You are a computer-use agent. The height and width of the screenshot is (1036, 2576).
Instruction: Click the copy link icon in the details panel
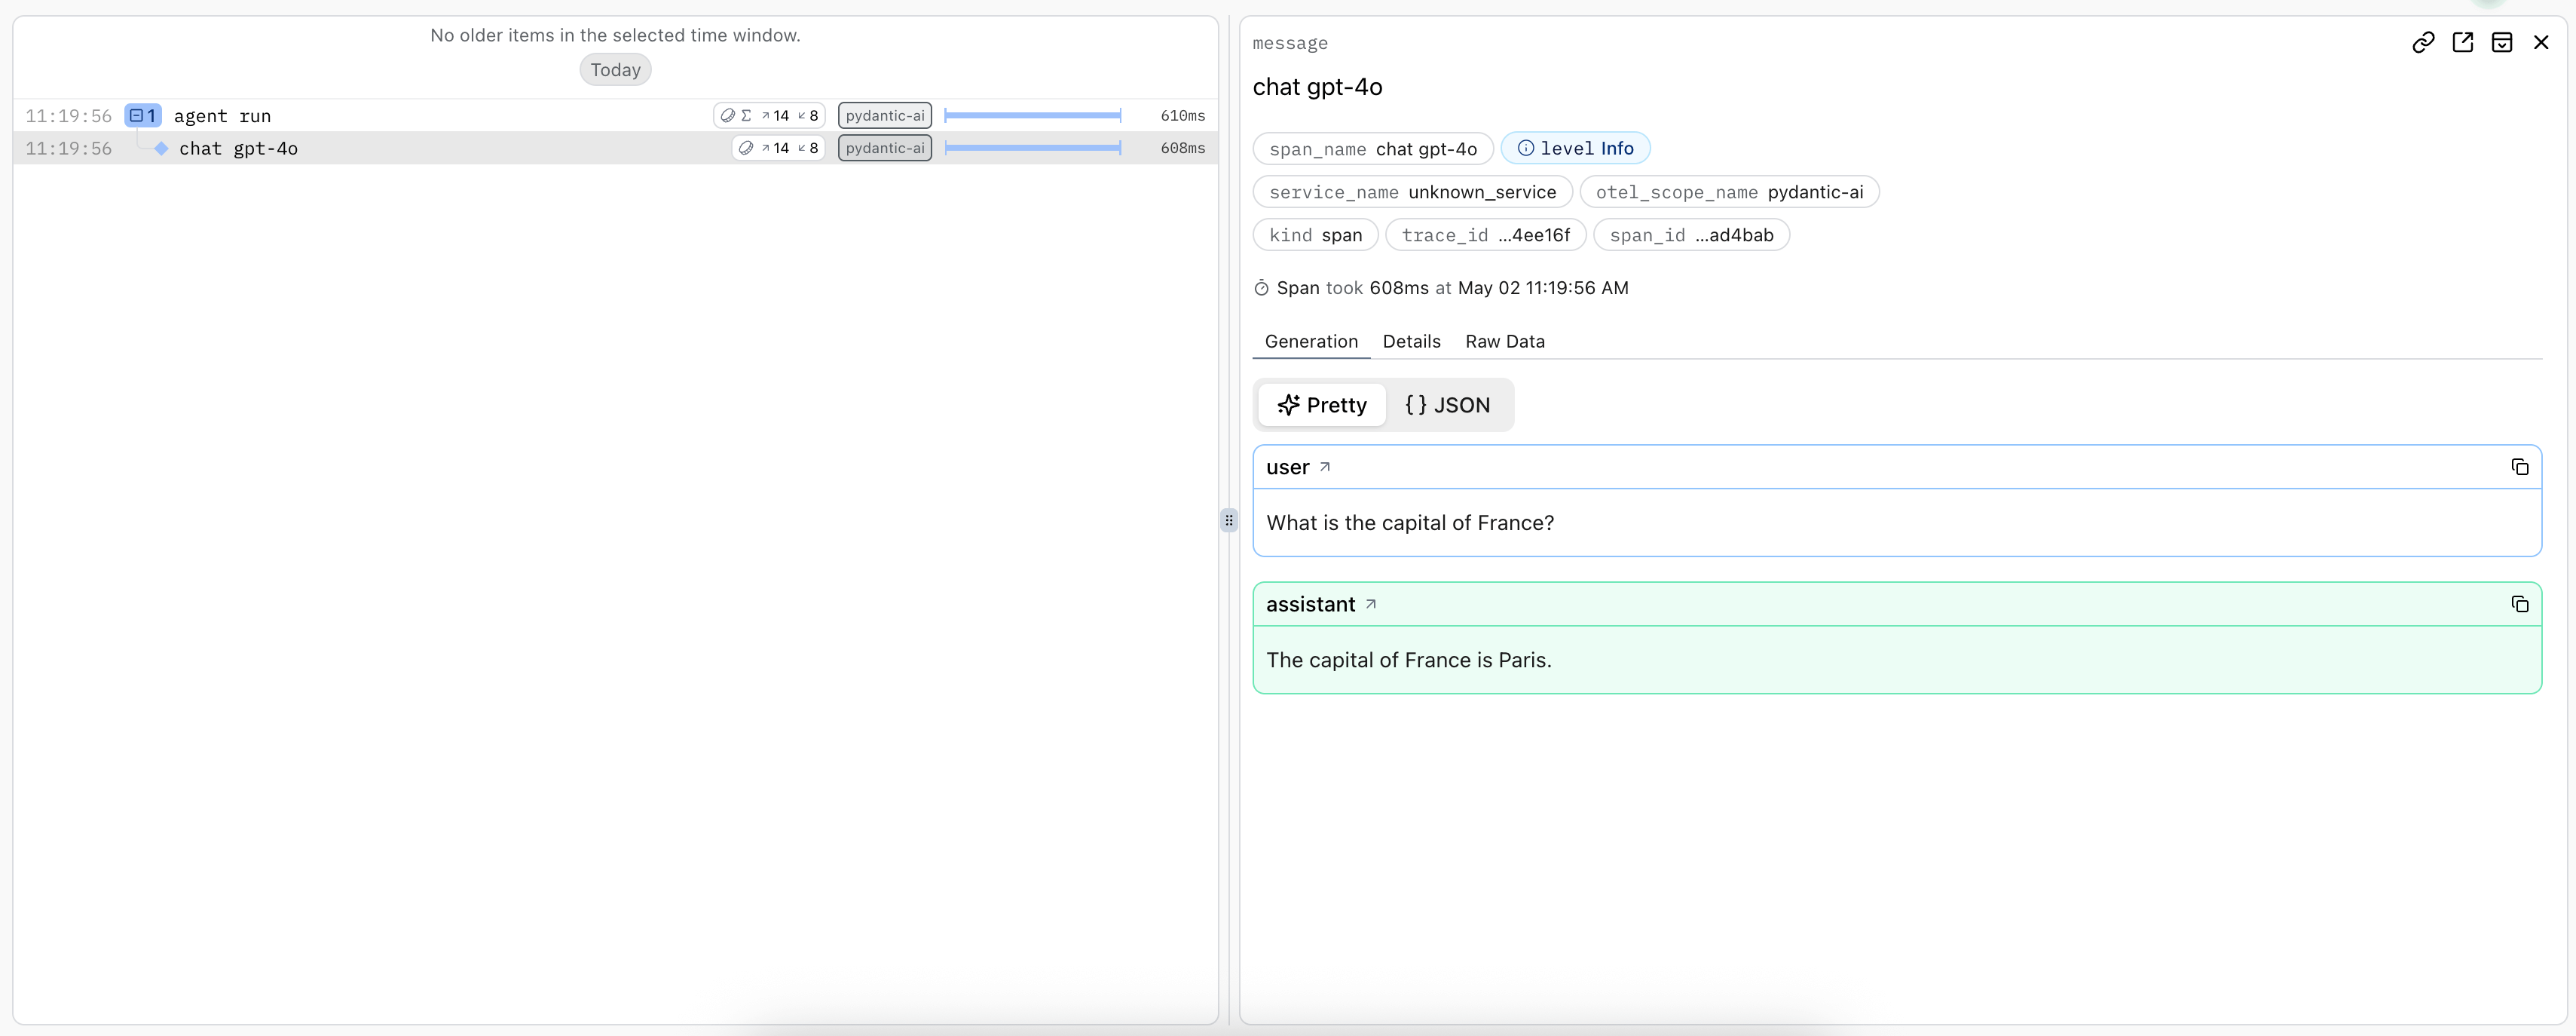2424,42
